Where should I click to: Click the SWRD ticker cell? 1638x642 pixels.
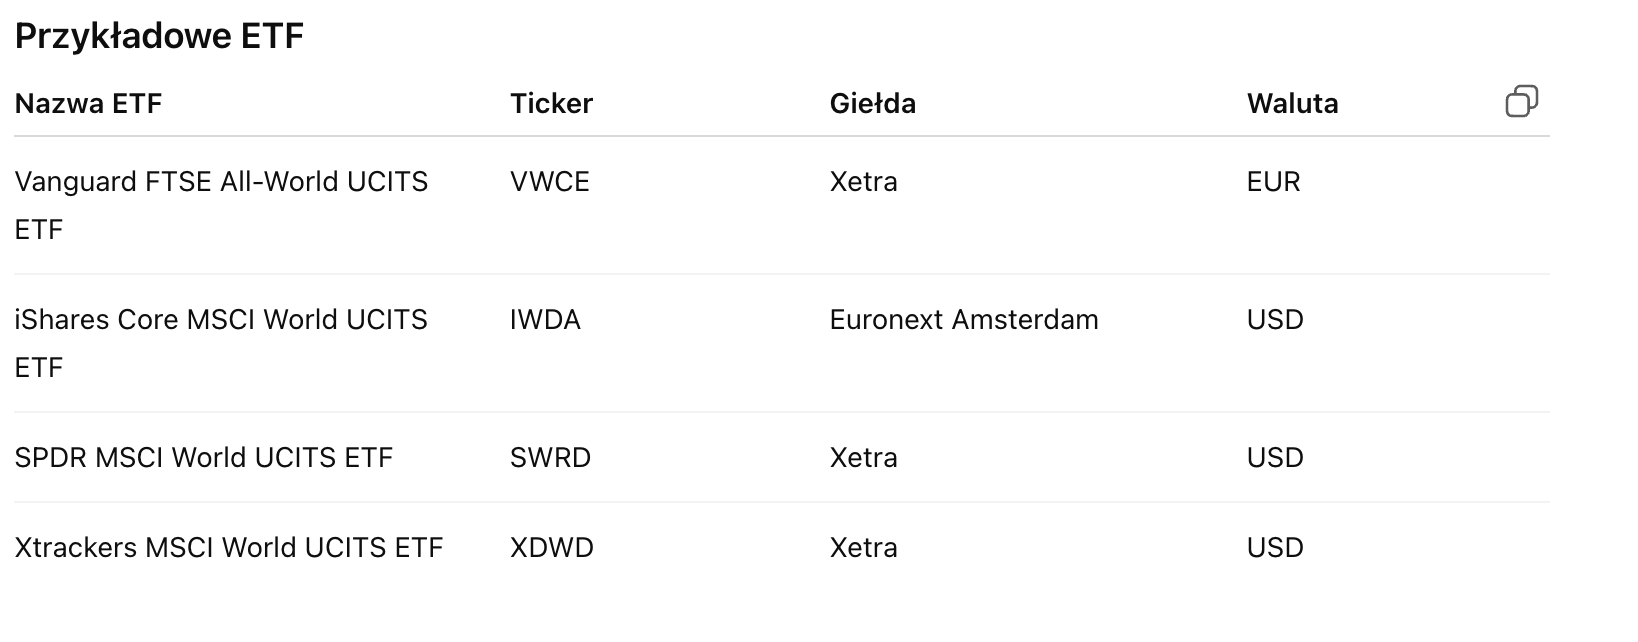[x=550, y=458]
